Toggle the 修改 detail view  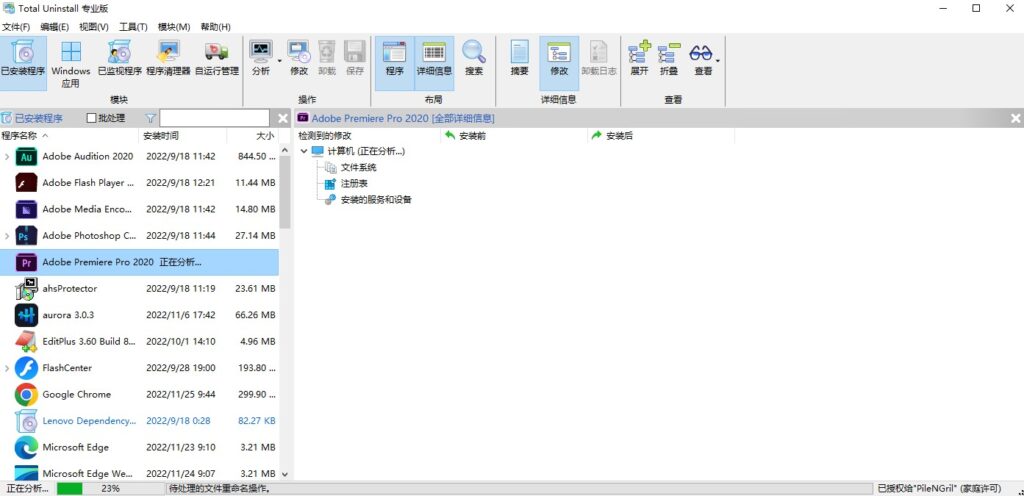click(x=559, y=63)
